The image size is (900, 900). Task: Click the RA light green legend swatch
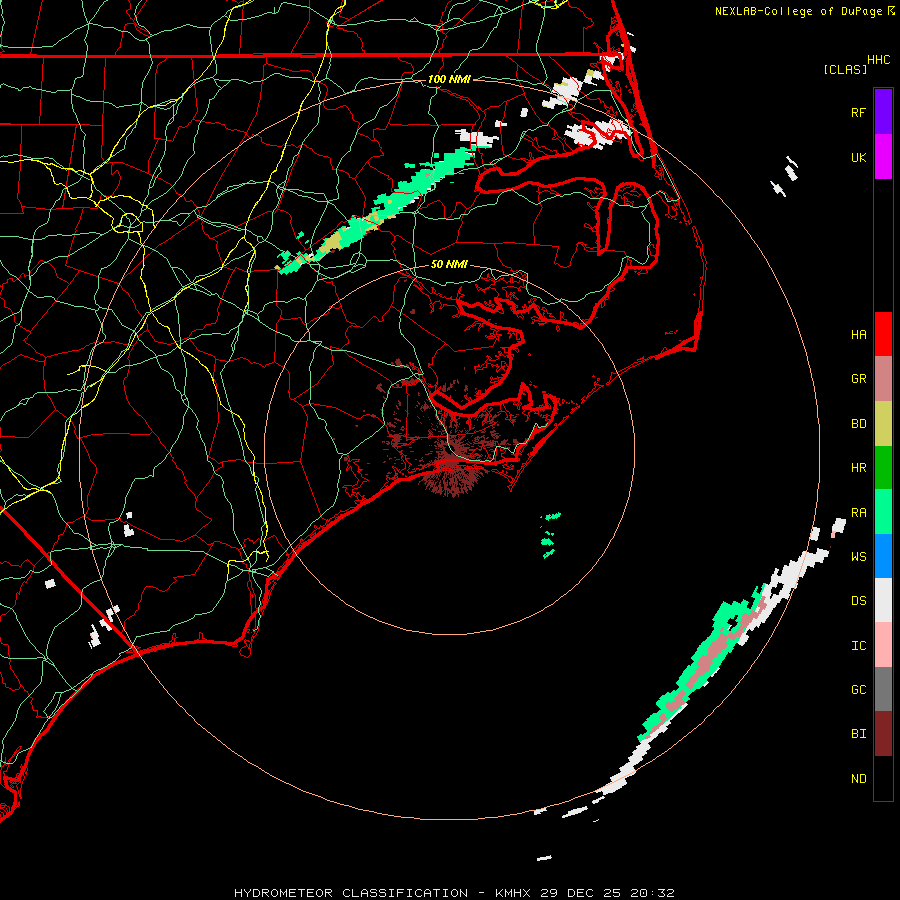pyautogui.click(x=883, y=512)
